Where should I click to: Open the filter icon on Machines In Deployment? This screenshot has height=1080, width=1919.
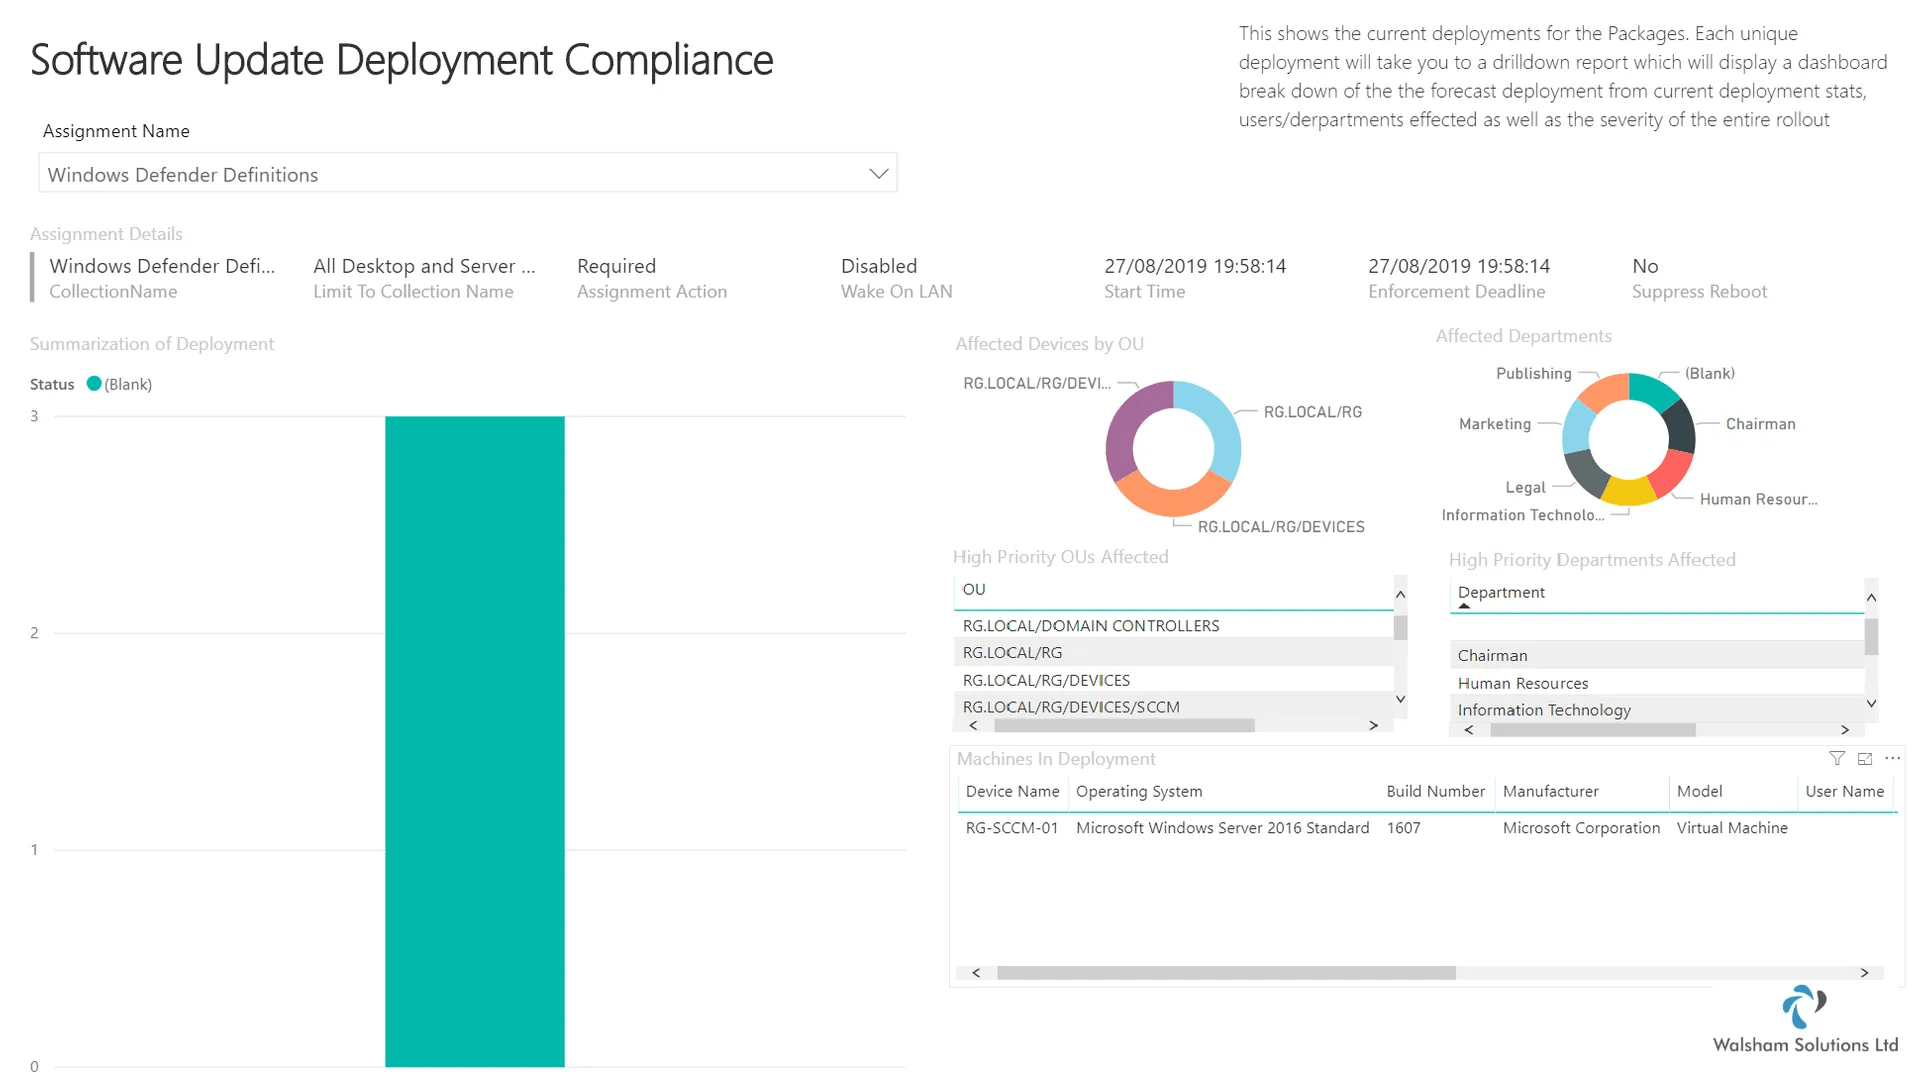pos(1836,759)
